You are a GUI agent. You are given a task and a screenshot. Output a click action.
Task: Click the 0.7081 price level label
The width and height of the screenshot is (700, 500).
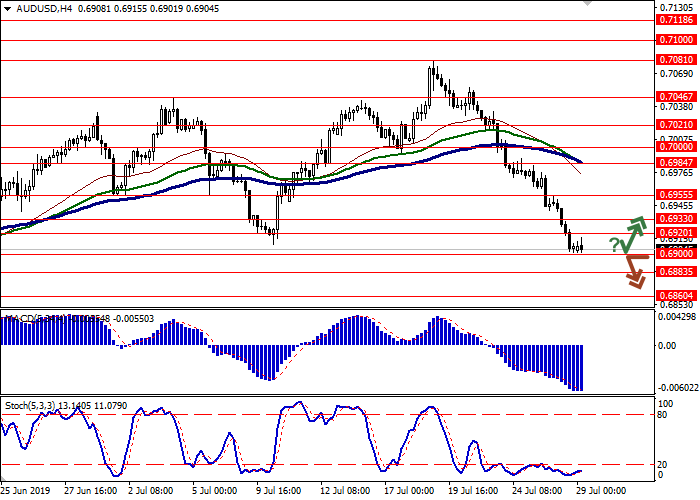coord(675,60)
